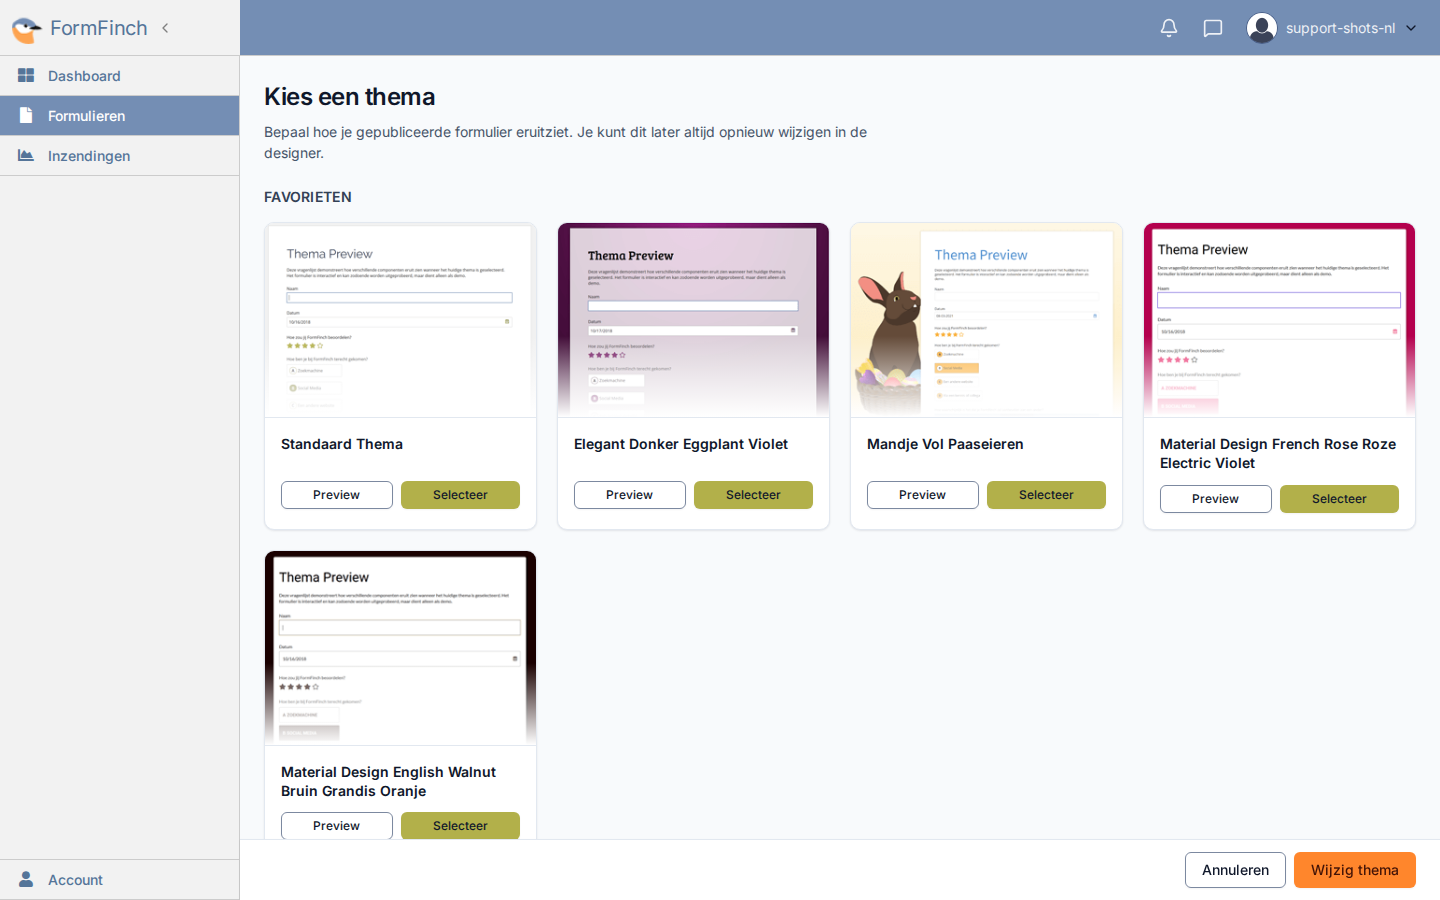Preview Material Design French Rose theme
The image size is (1440, 900).
(1215, 499)
